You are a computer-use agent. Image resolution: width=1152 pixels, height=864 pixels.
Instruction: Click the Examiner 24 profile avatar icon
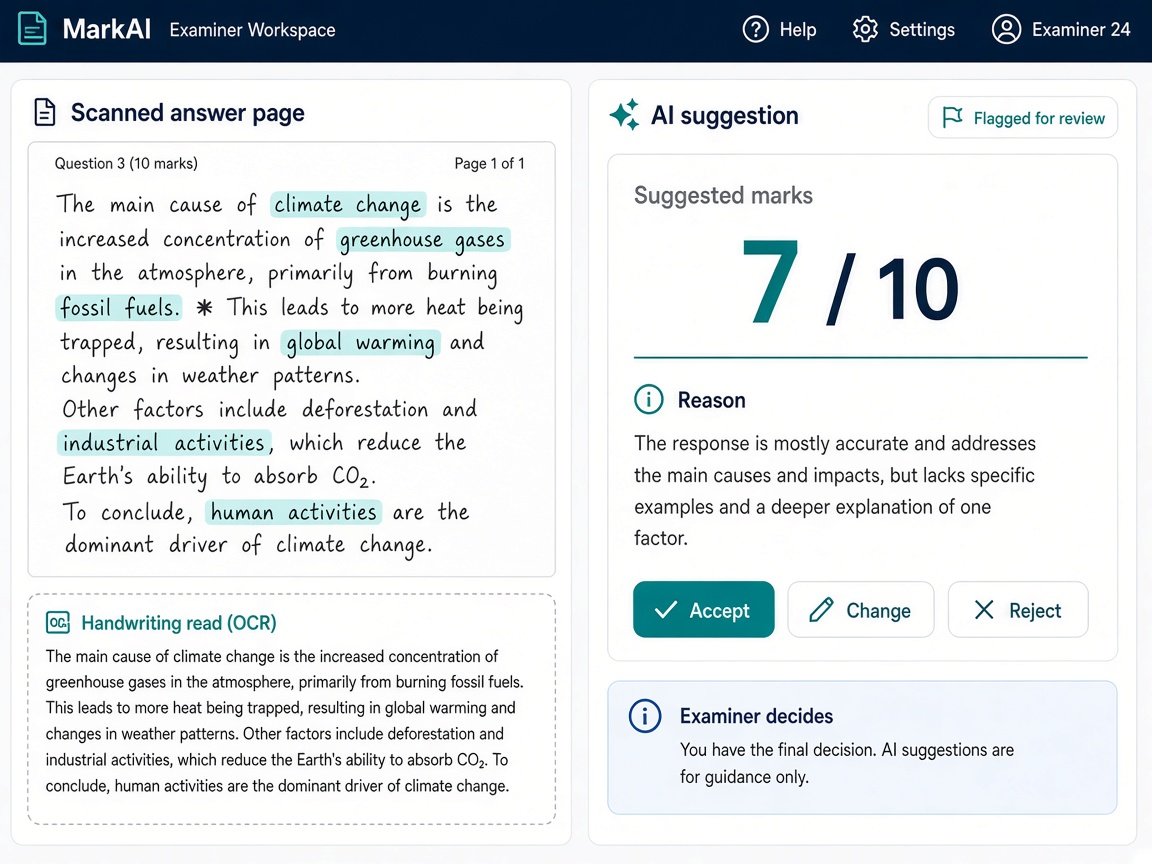(x=1006, y=29)
